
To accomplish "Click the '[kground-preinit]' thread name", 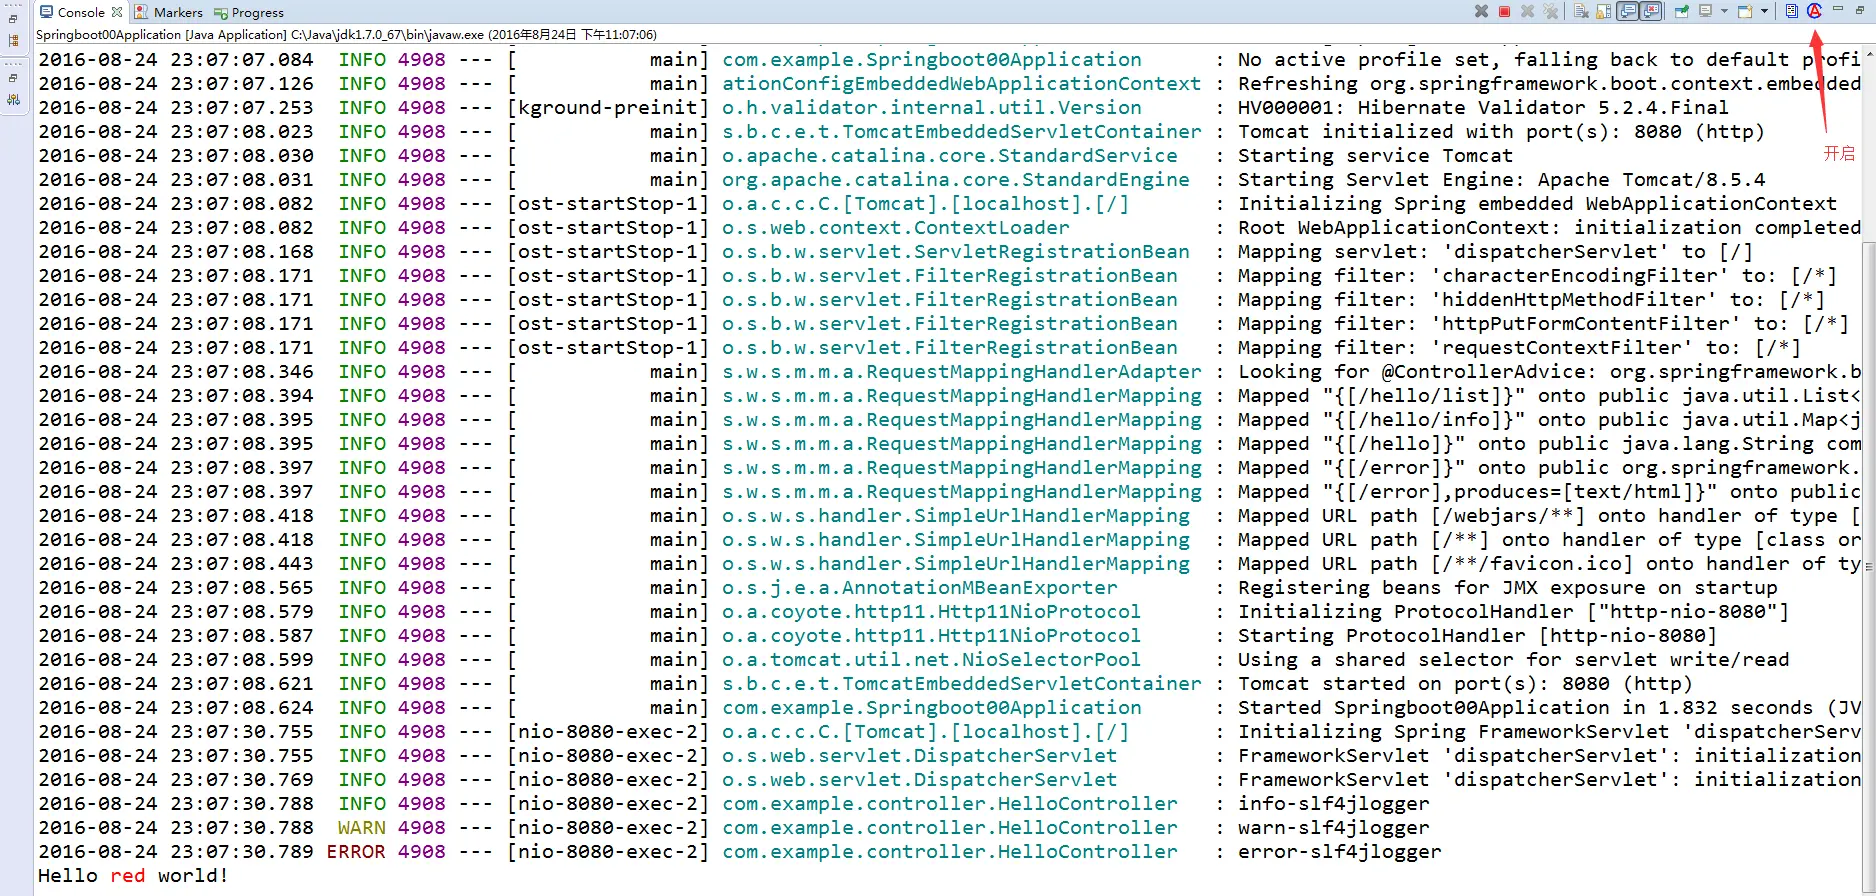I will tap(608, 108).
